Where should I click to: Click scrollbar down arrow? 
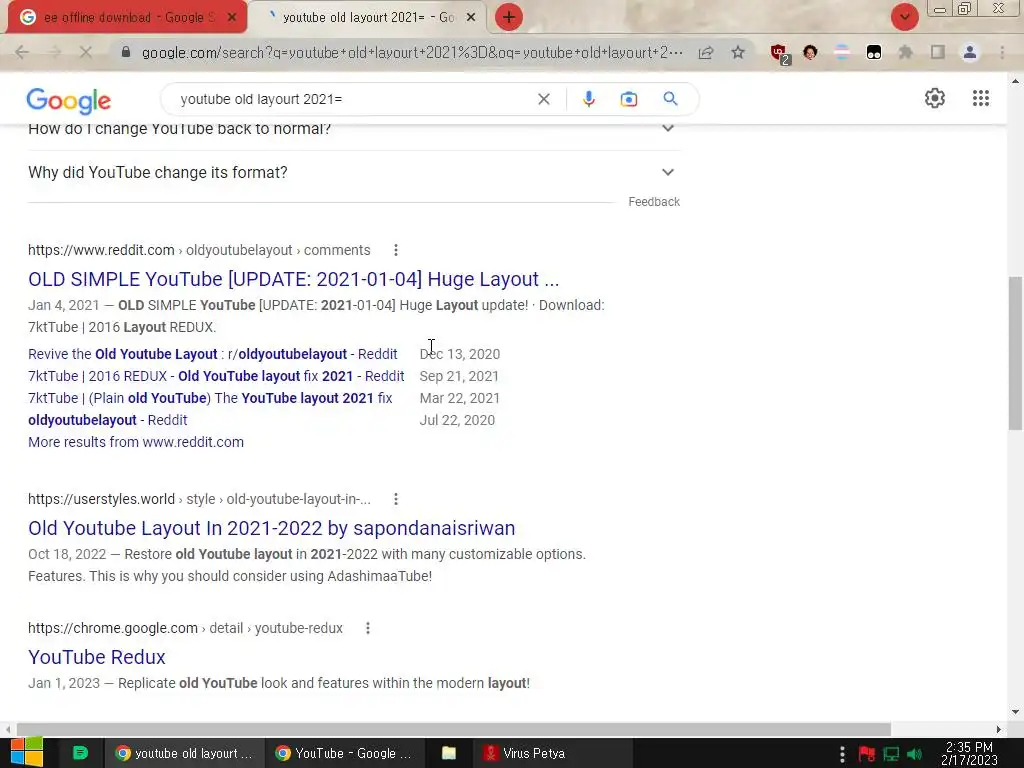point(1015,712)
